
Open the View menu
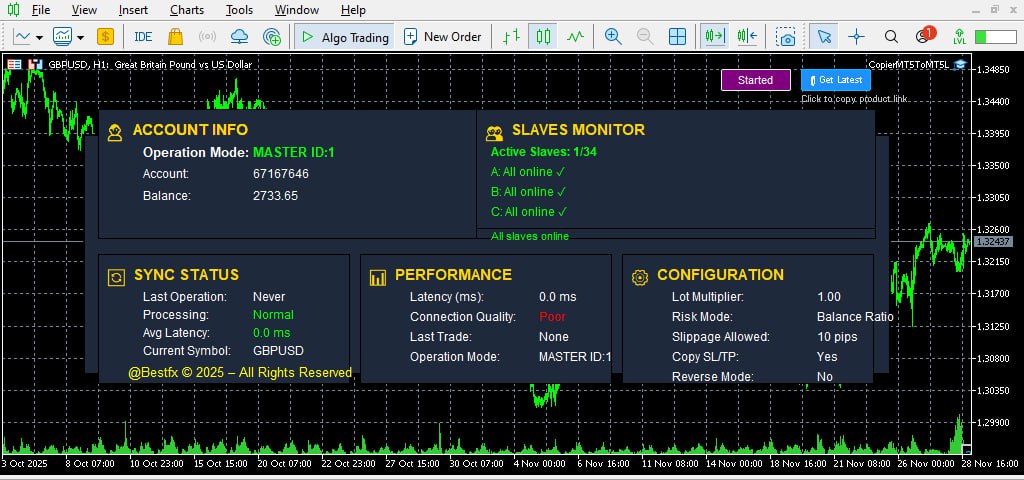tap(84, 10)
